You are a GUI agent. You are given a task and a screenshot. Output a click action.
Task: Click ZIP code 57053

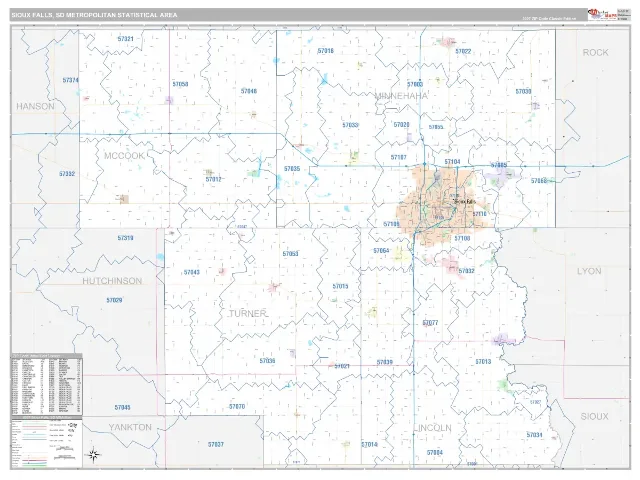click(290, 254)
